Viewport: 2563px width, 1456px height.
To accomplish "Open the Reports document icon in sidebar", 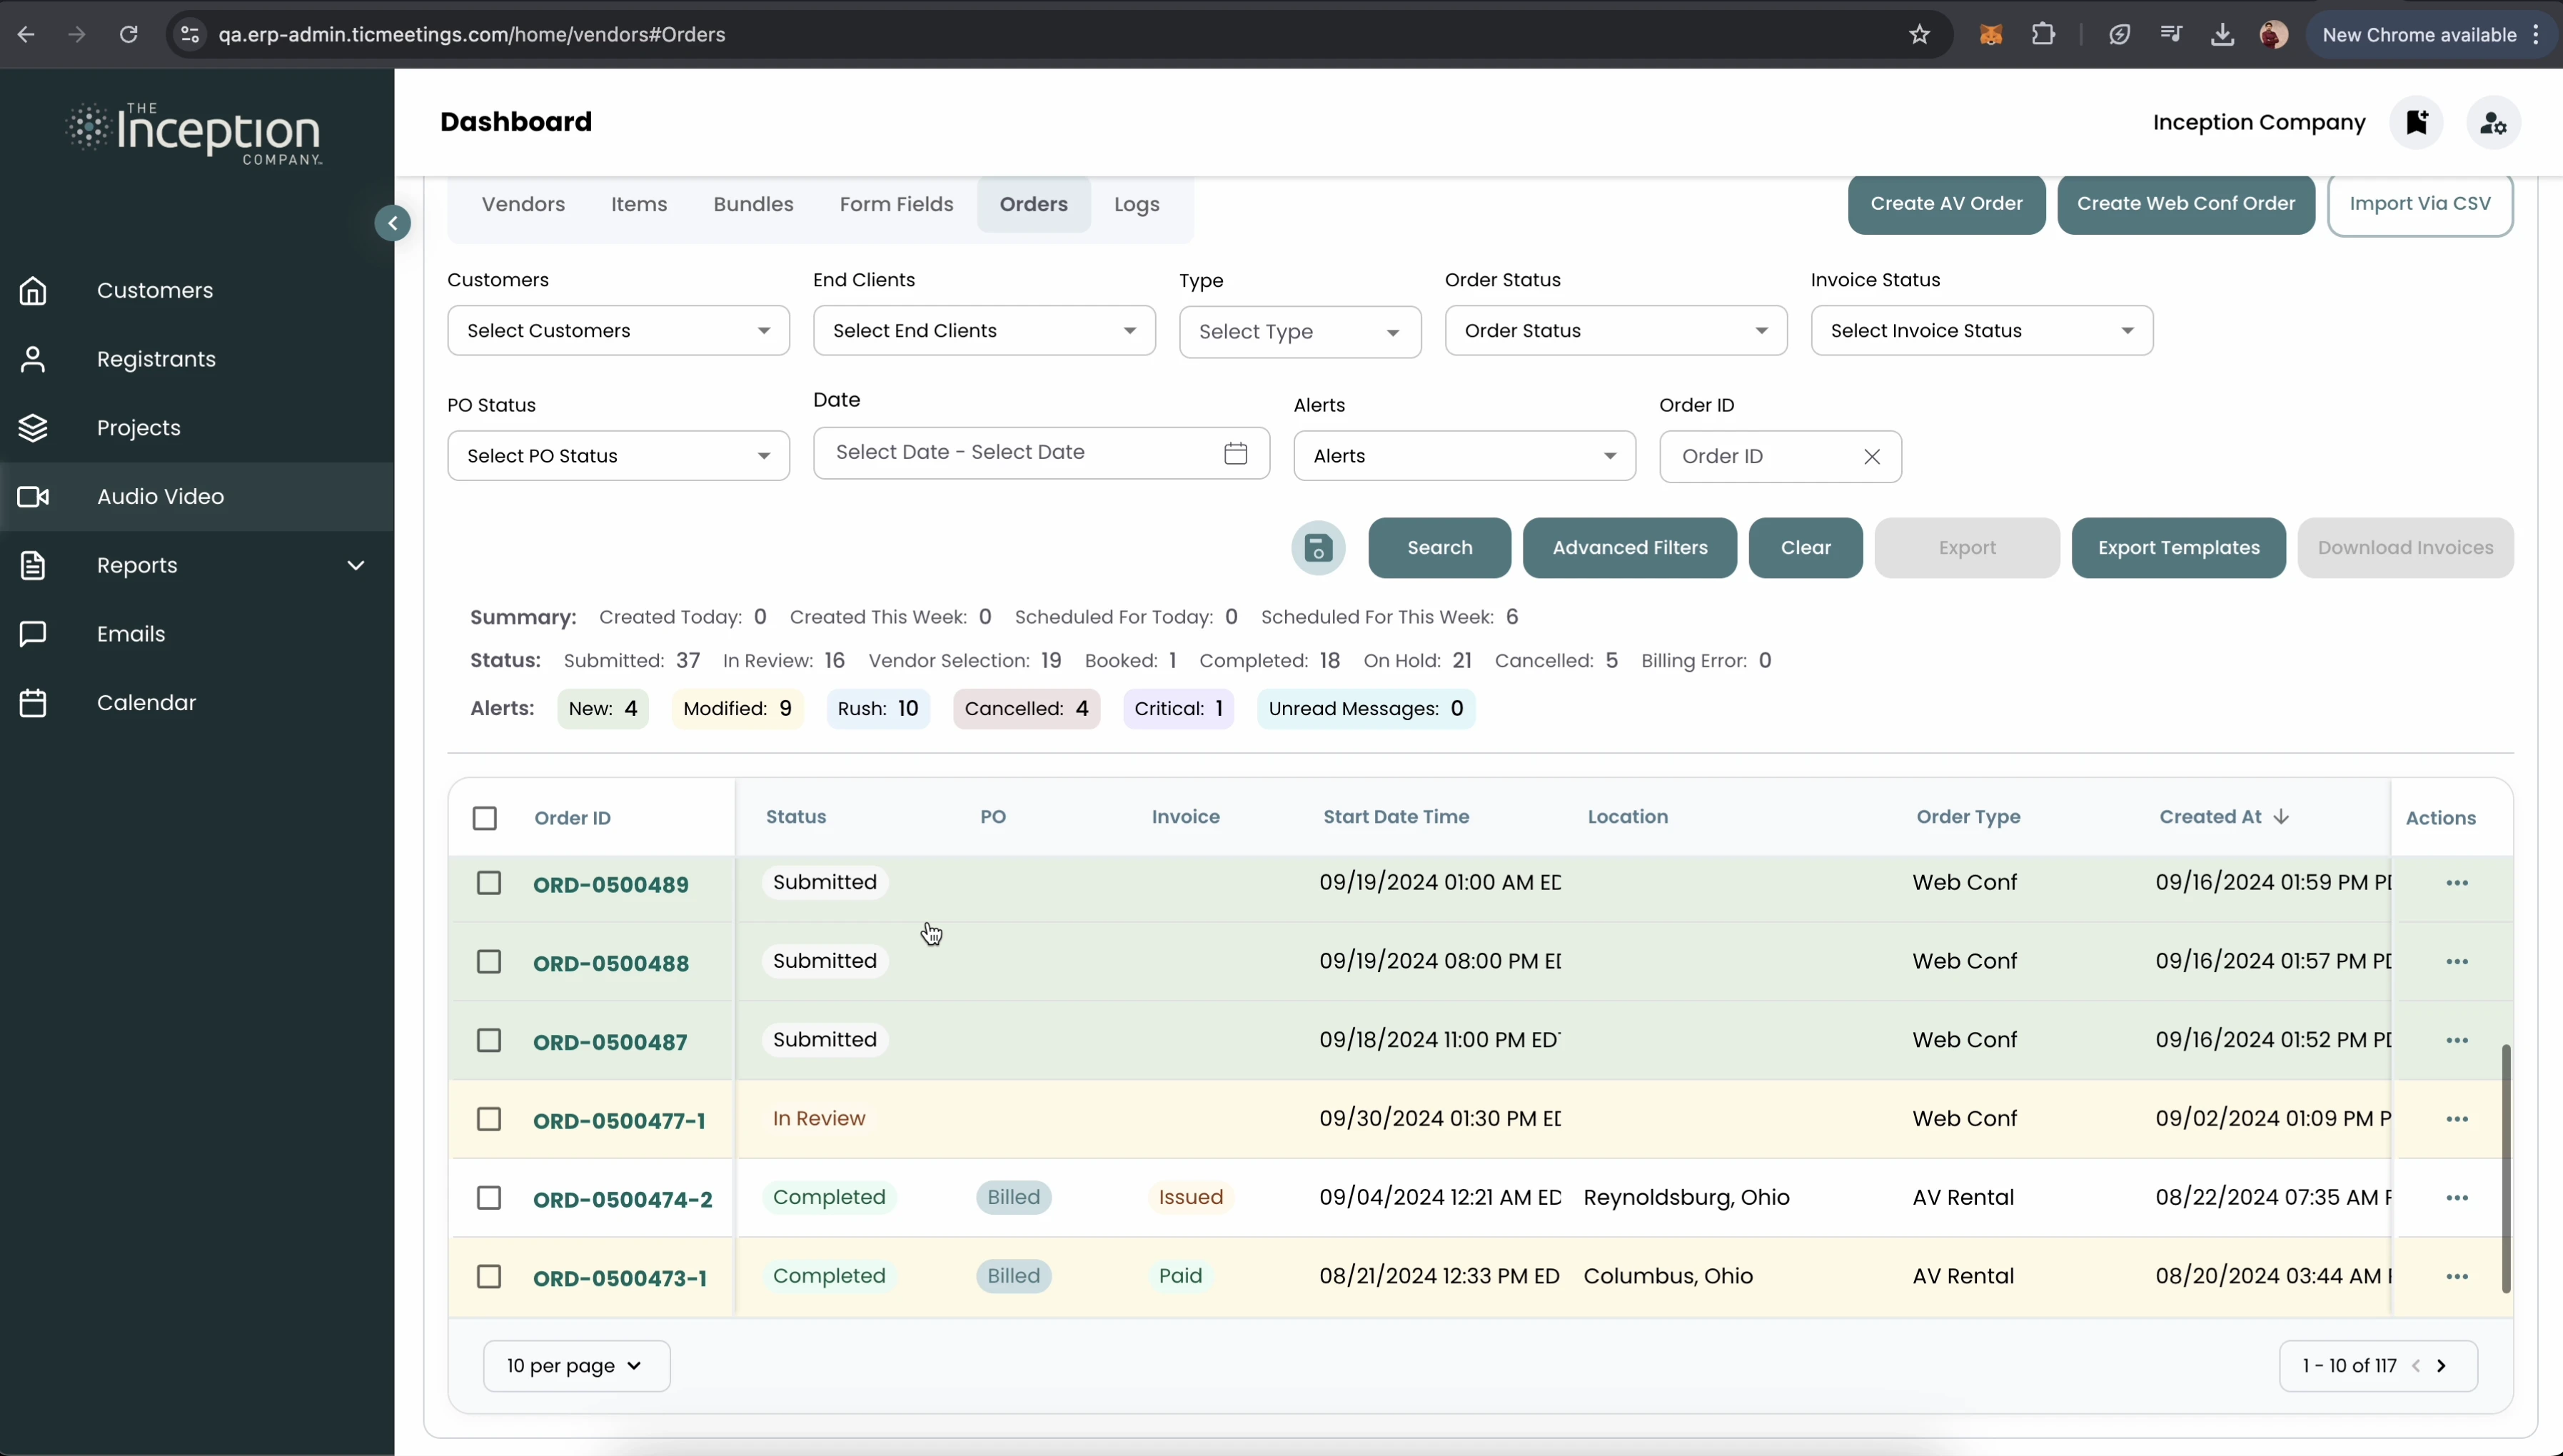I will point(33,565).
